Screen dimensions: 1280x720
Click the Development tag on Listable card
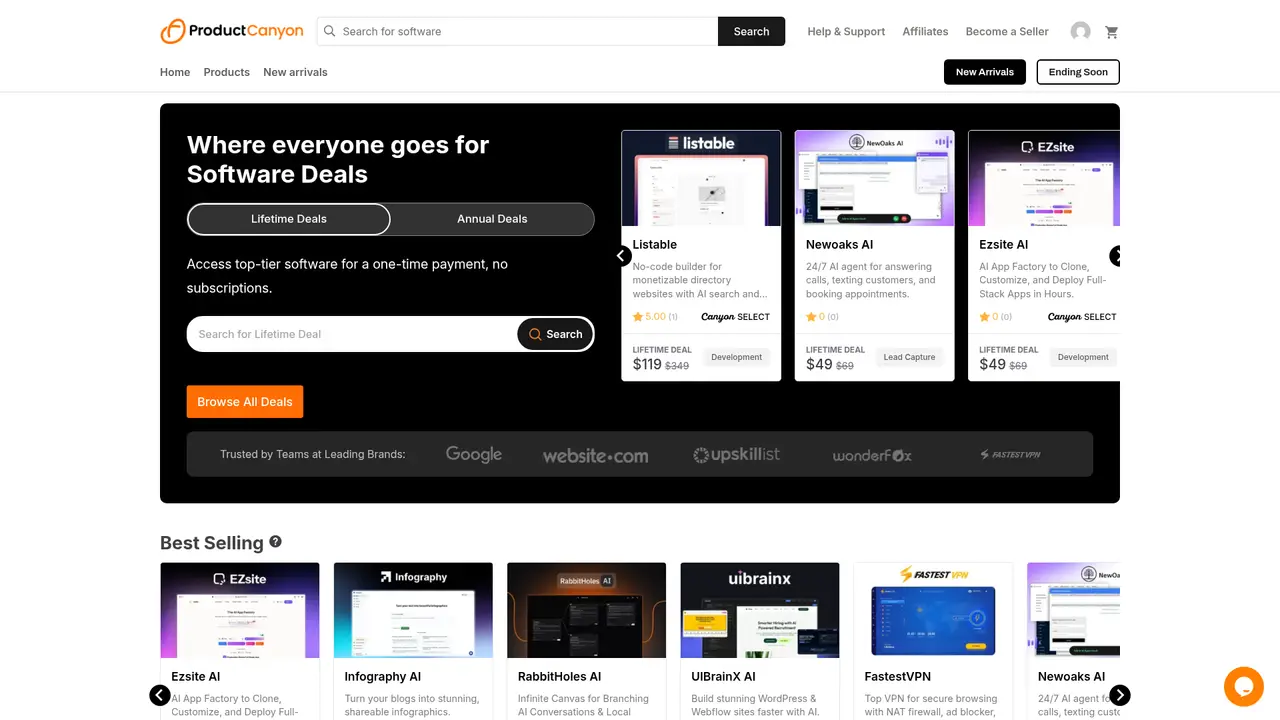point(737,357)
